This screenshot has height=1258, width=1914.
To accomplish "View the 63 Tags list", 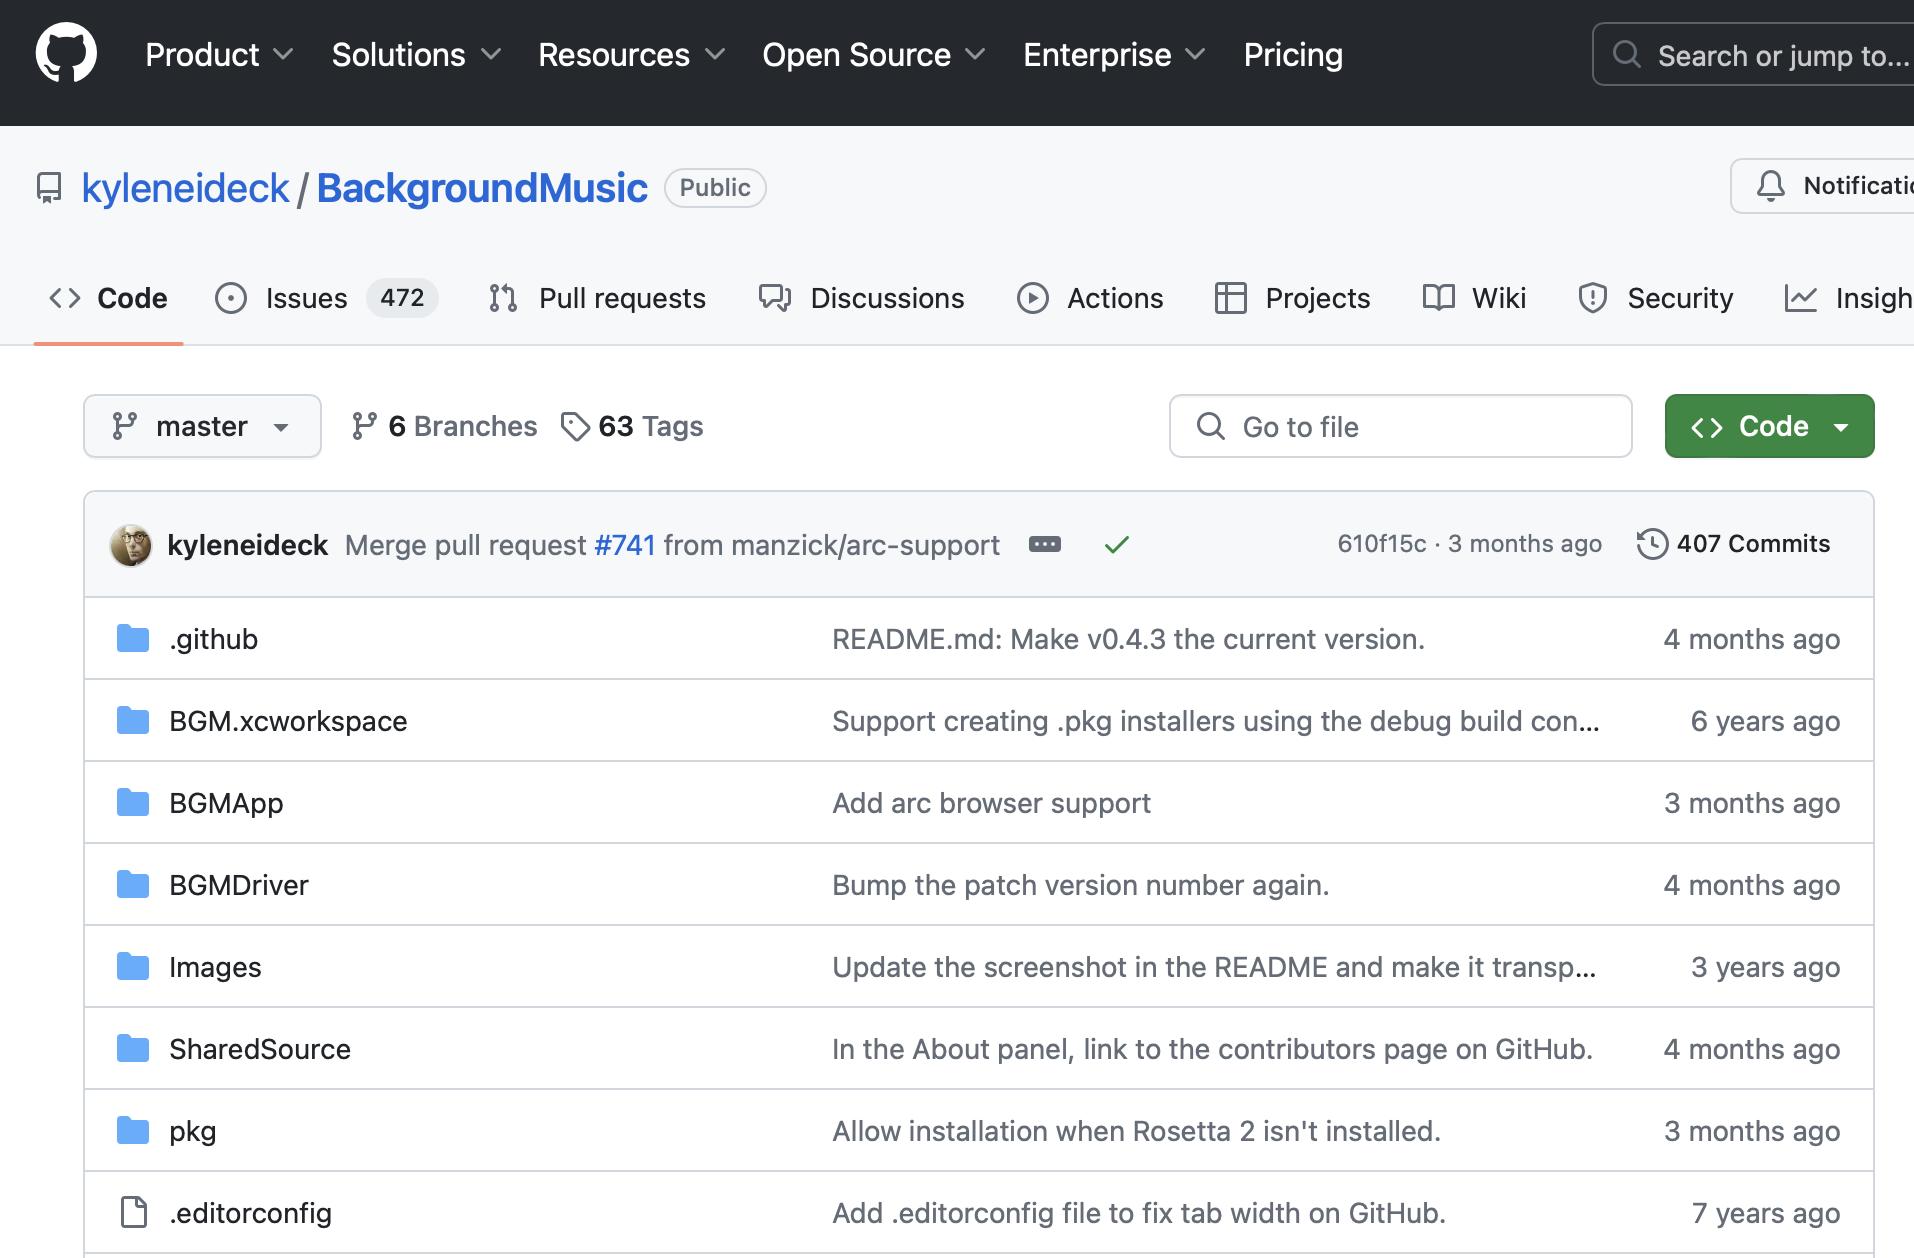I will (x=632, y=426).
